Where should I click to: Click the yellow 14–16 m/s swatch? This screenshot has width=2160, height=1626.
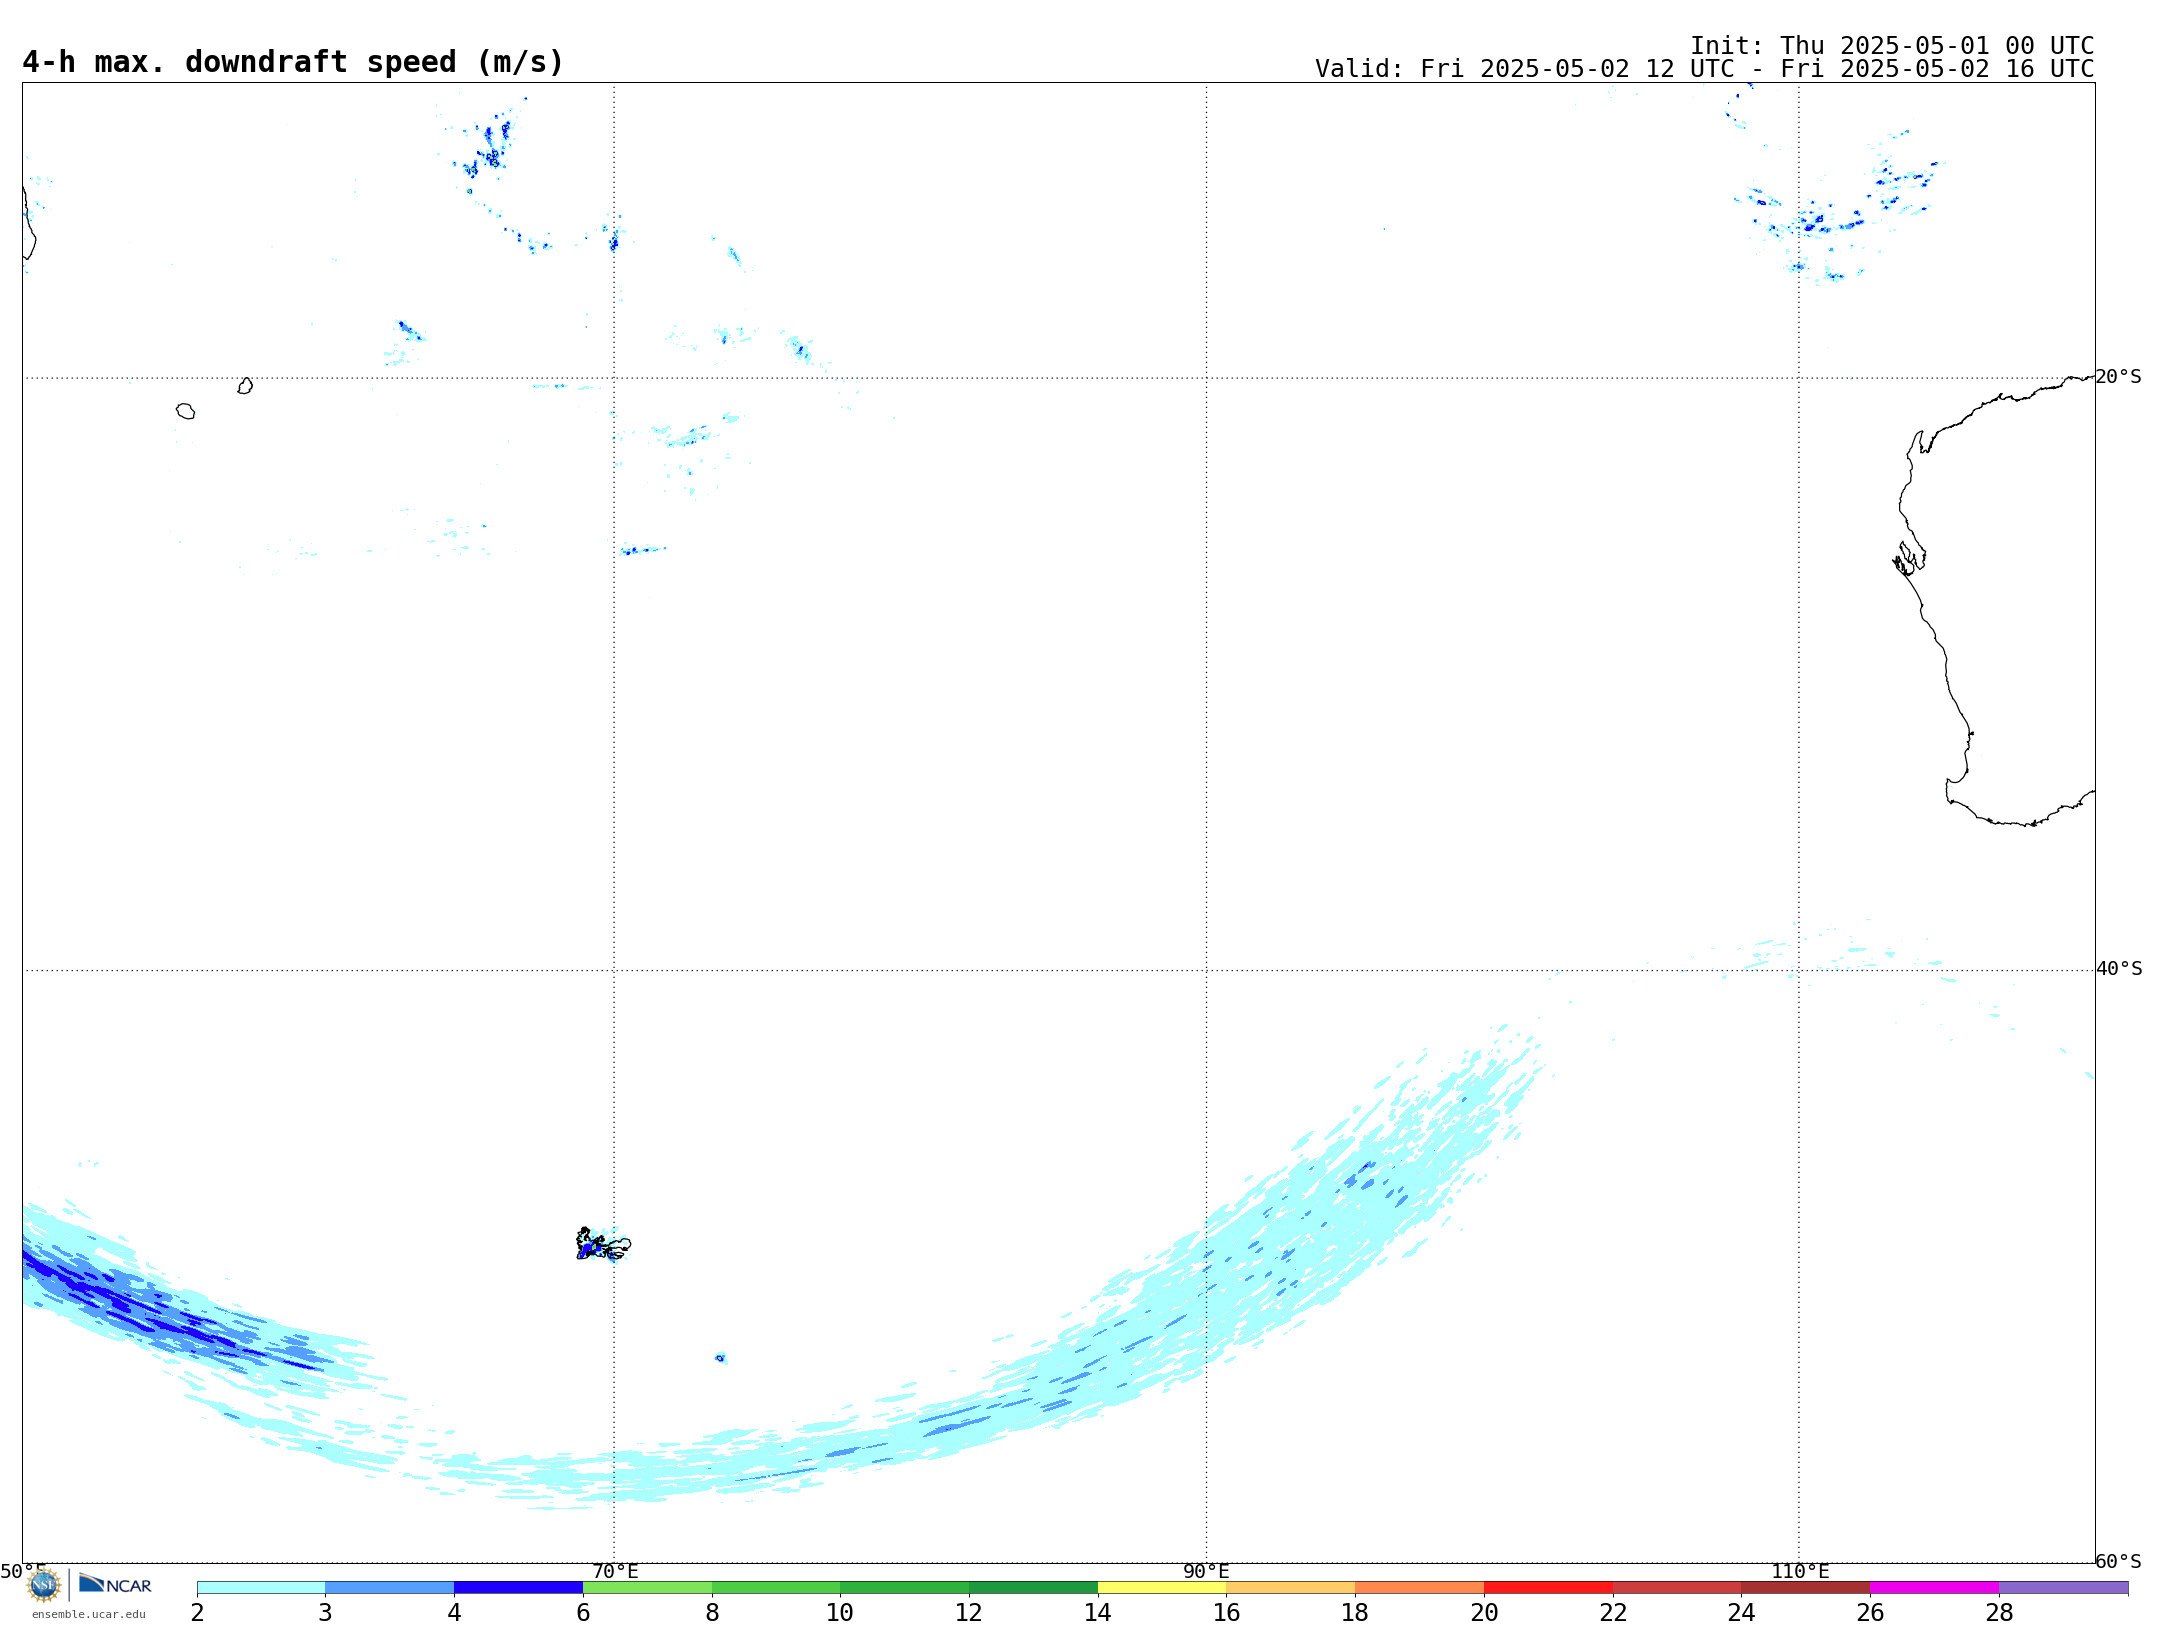point(1162,1588)
